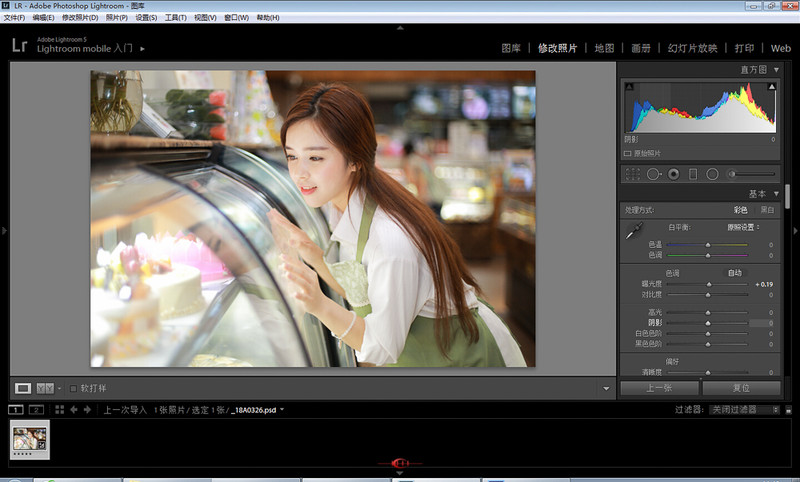Screen dimensions: 800x482
Task: Go forward with the right arrow icon
Action: (x=87, y=410)
